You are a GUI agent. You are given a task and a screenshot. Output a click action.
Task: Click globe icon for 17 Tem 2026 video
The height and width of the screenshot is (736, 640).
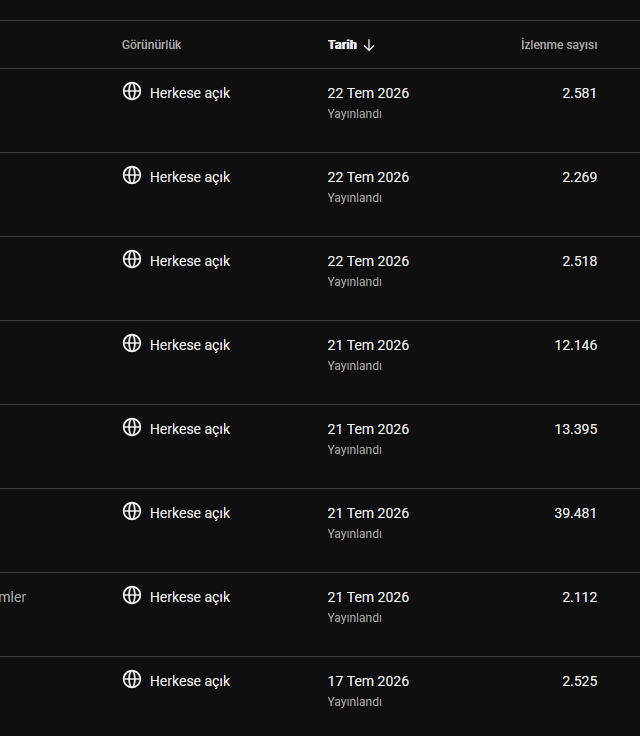[131, 679]
